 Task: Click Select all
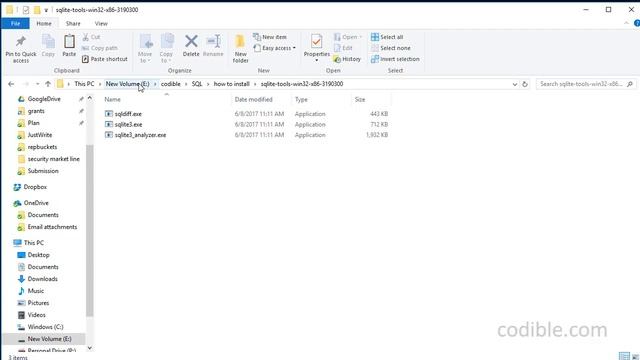click(x=387, y=37)
